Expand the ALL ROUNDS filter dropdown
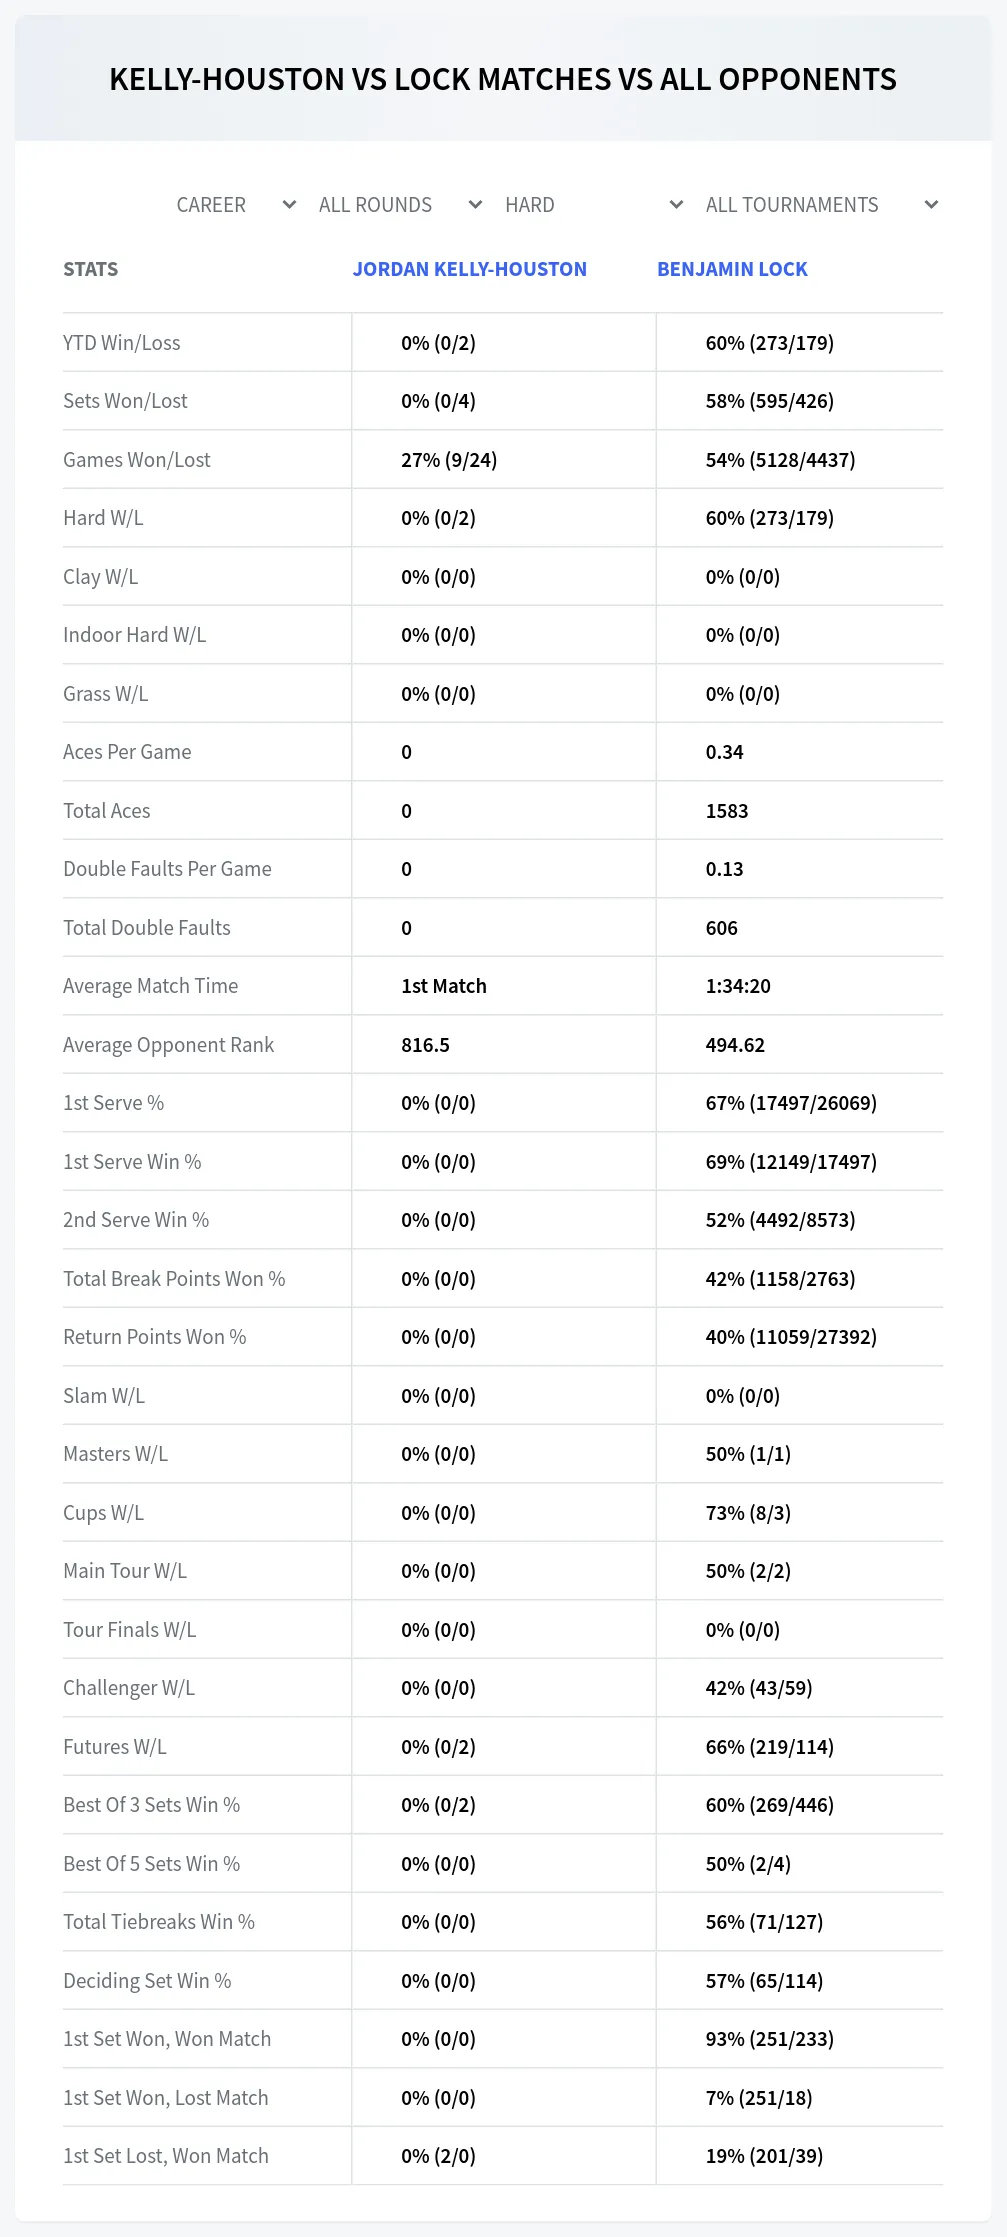 click(x=400, y=205)
